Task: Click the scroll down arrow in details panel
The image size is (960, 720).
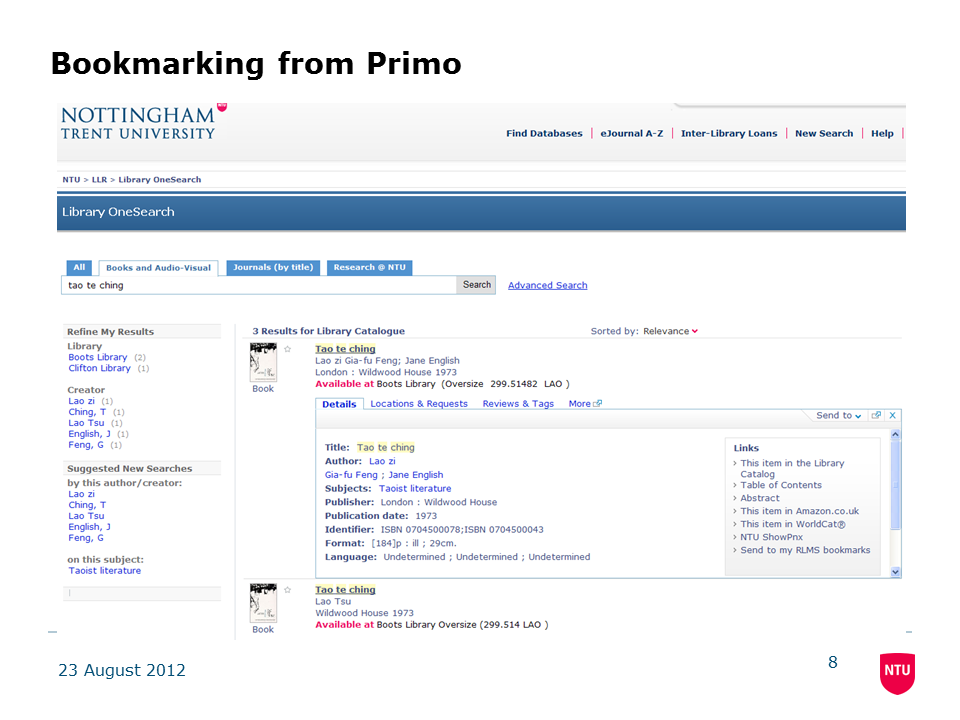Action: [x=895, y=572]
